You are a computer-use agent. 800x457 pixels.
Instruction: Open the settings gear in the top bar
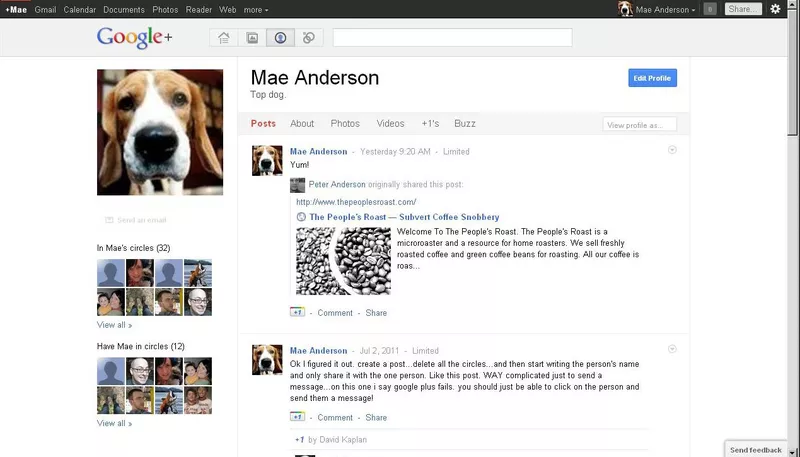(775, 9)
